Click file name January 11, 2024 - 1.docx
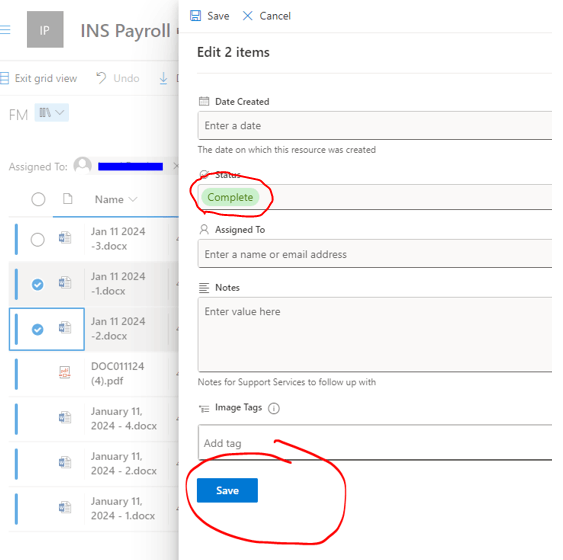This screenshot has height=560, width=563. (123, 508)
